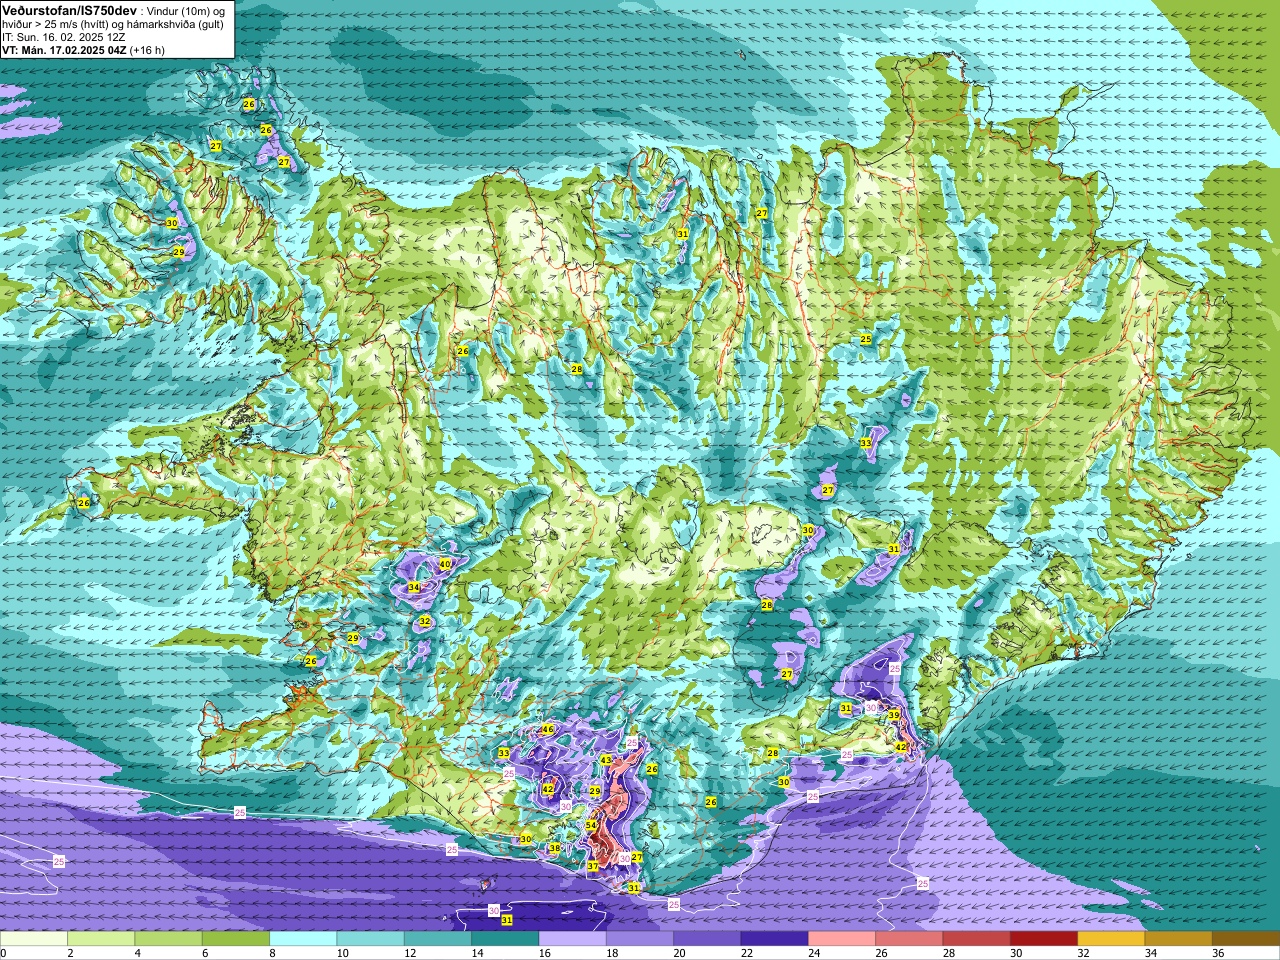Image resolution: width=1280 pixels, height=960 pixels.
Task: Click the yellow 46 gust label
Action: point(547,730)
